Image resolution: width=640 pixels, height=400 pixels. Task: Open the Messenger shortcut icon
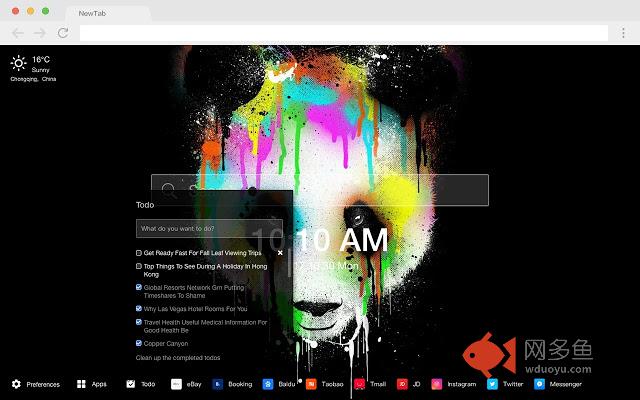(539, 384)
